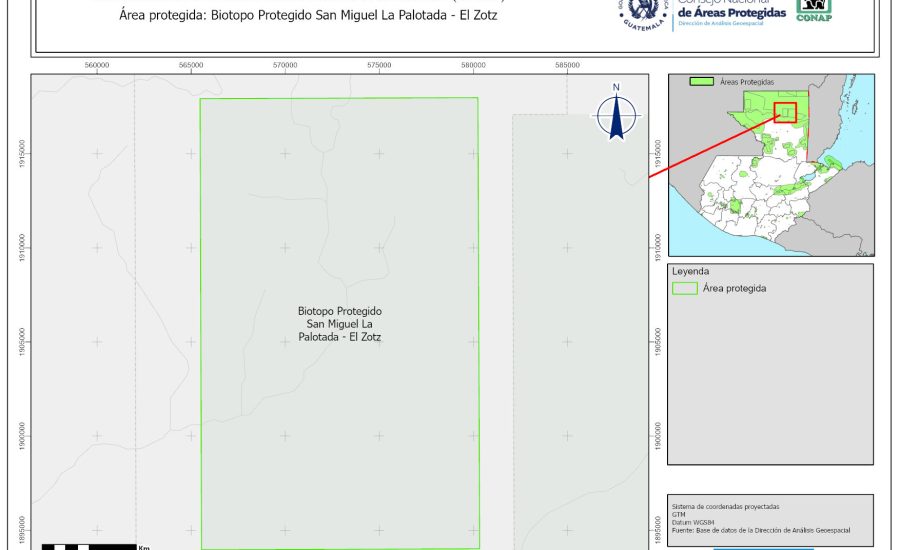Click the 'Leyenda' heading
Viewport: 900px width, 550px height.
click(690, 271)
